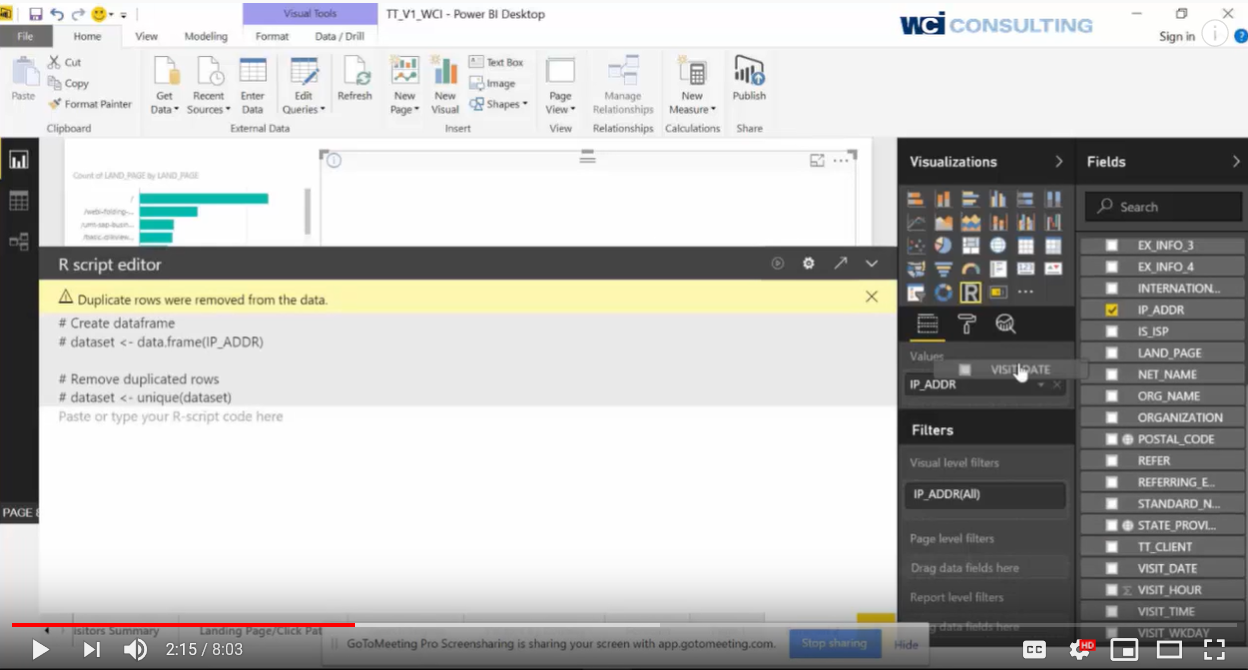Click the Save icon in quick access toolbar

(x=36, y=14)
